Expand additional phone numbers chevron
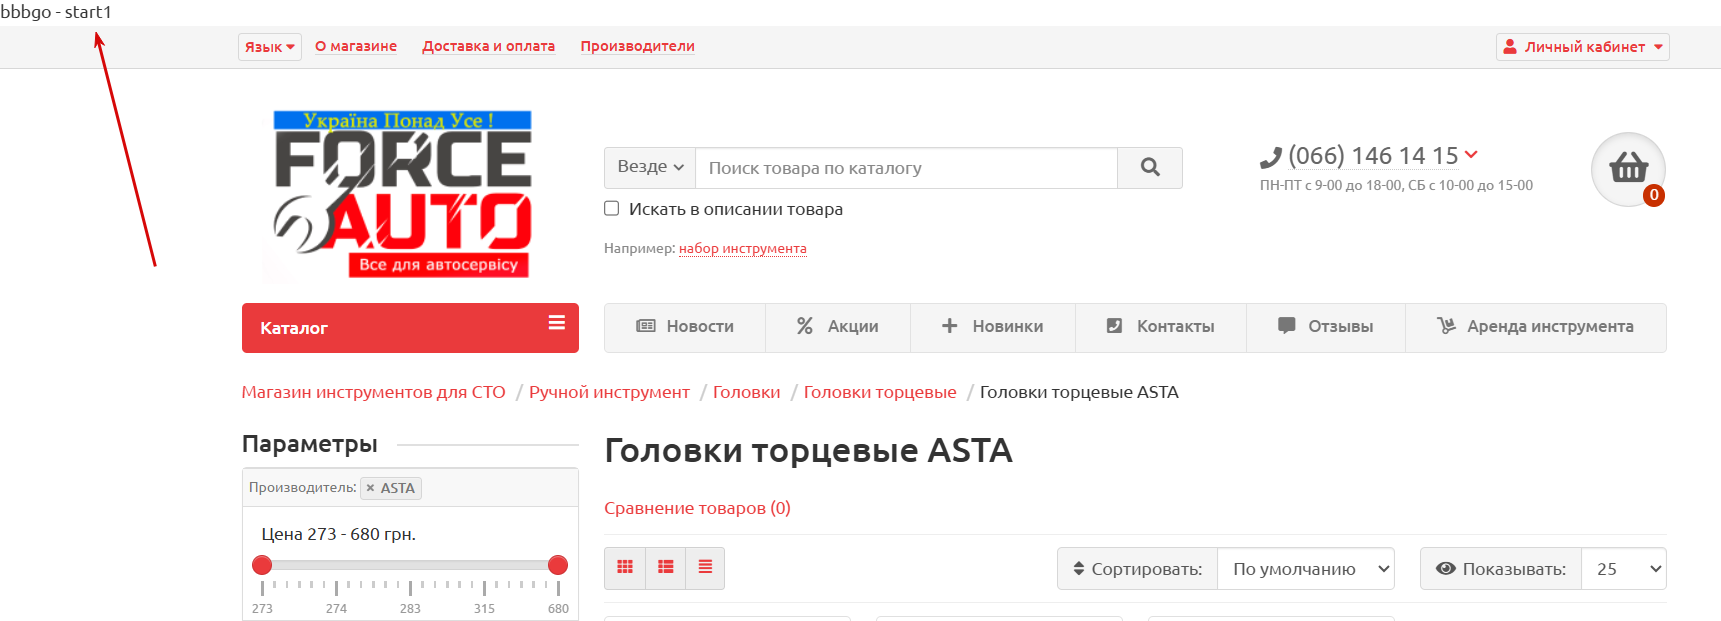Image resolution: width=1721 pixels, height=621 pixels. [1471, 154]
